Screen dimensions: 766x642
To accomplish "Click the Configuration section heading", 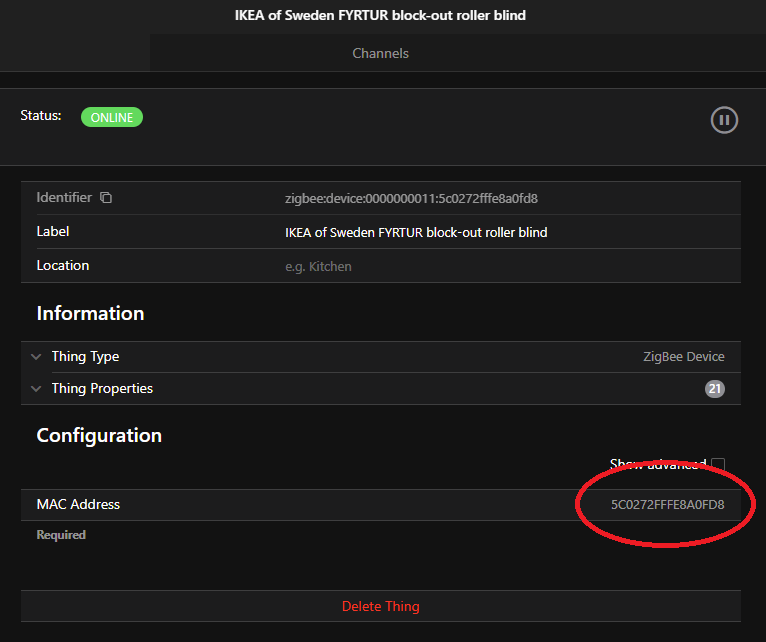I will (99, 436).
